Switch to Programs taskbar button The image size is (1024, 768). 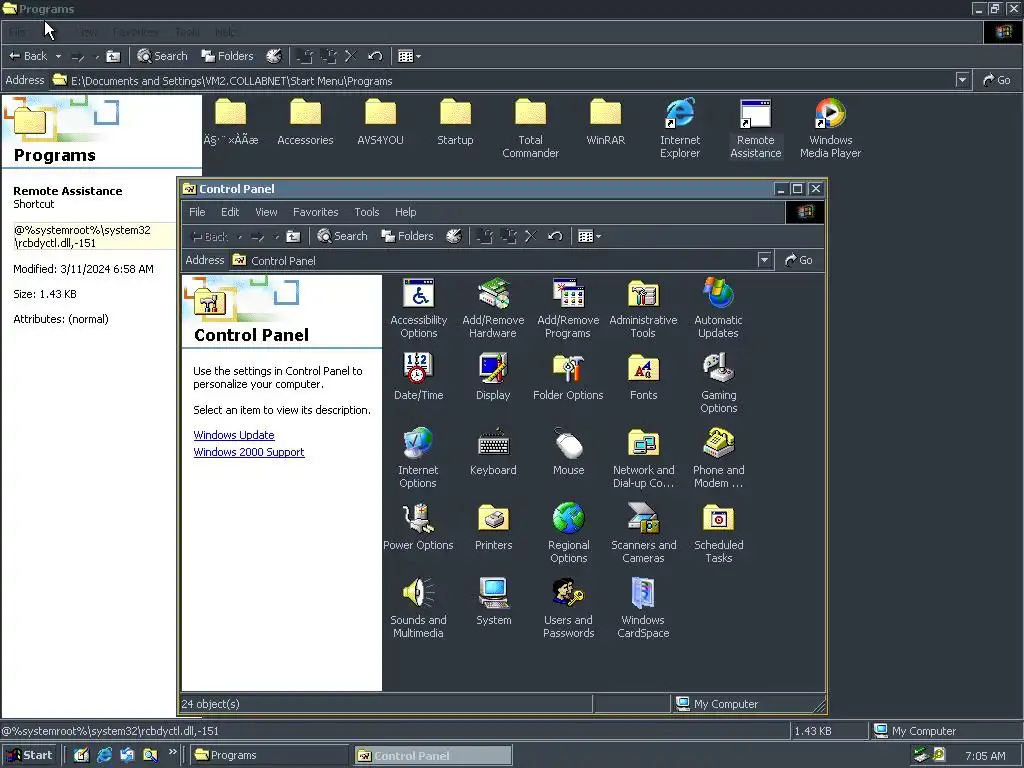(x=270, y=755)
